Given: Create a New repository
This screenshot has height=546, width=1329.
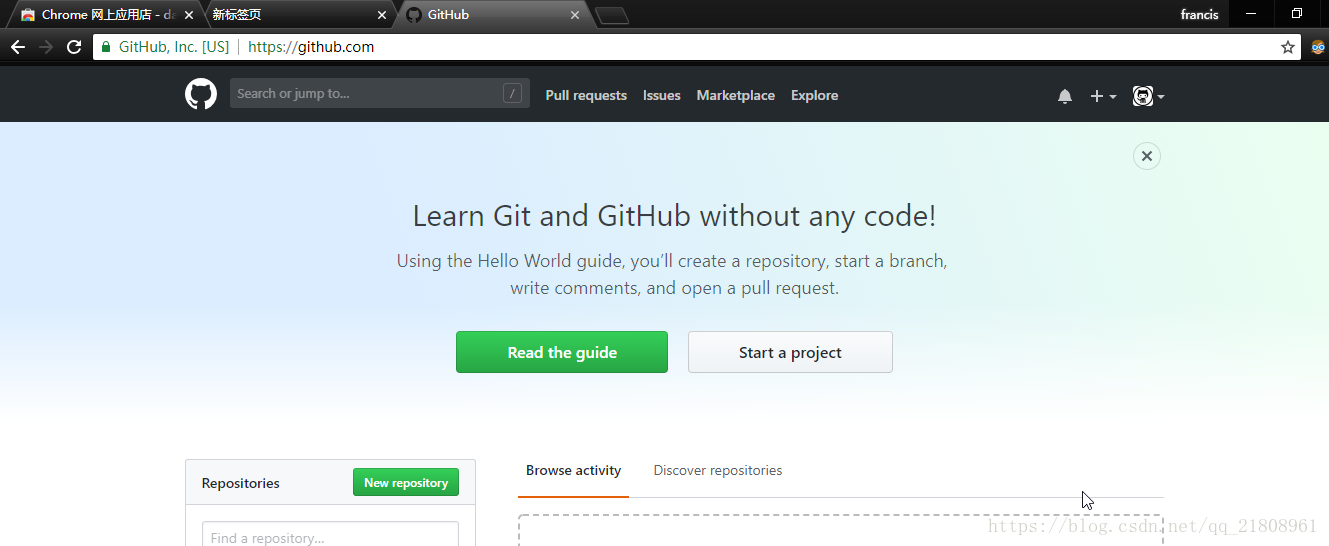Looking at the screenshot, I should (406, 482).
